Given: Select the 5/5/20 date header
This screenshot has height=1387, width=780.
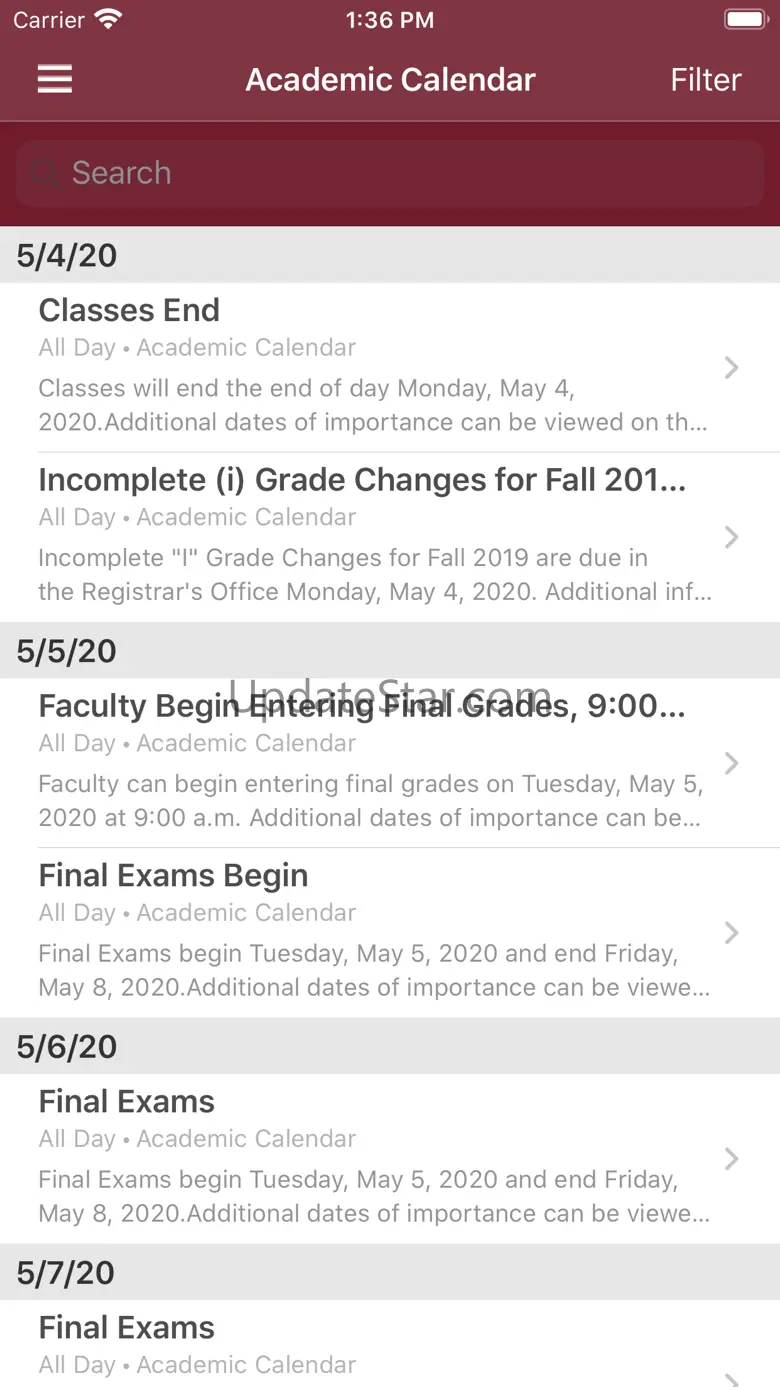Looking at the screenshot, I should pyautogui.click(x=390, y=651).
